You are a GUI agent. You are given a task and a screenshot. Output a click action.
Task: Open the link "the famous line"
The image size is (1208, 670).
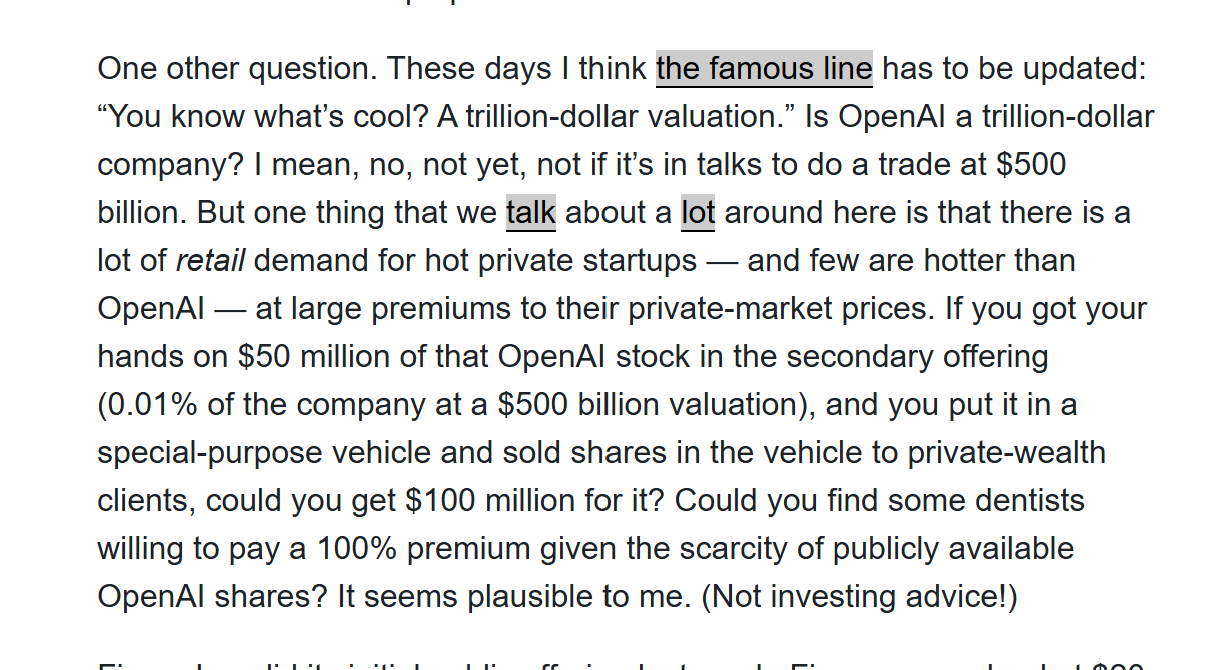(x=764, y=69)
